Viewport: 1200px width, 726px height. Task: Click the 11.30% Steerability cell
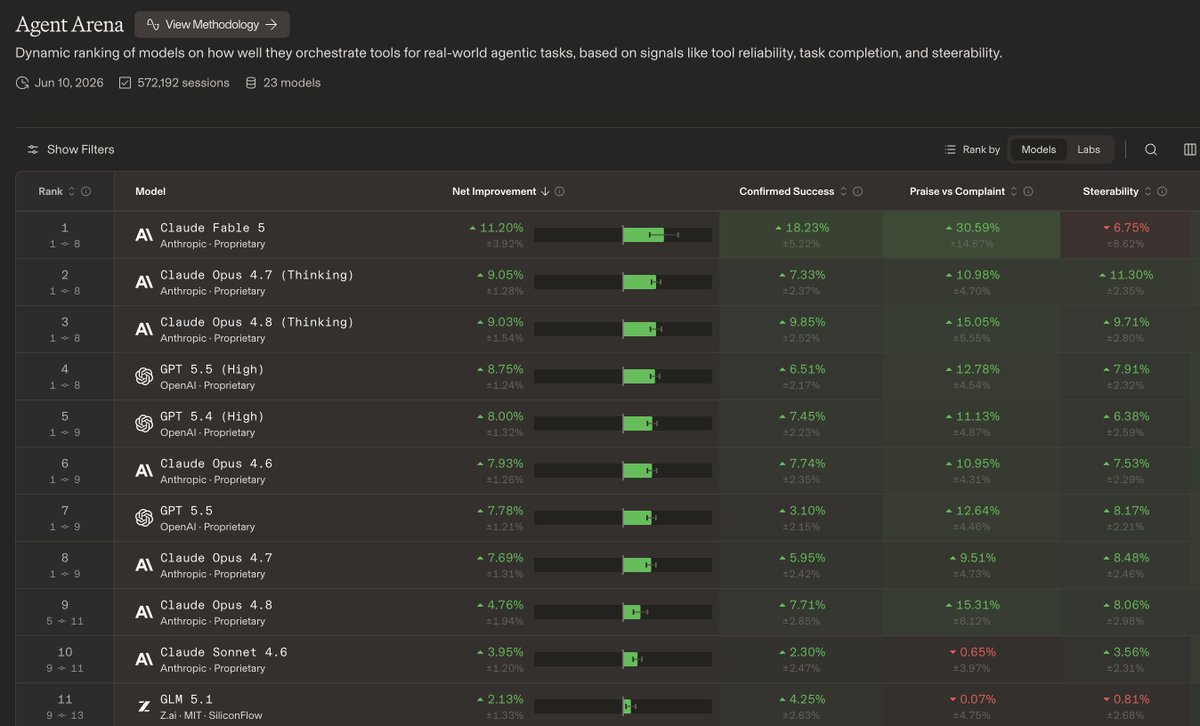1130,282
